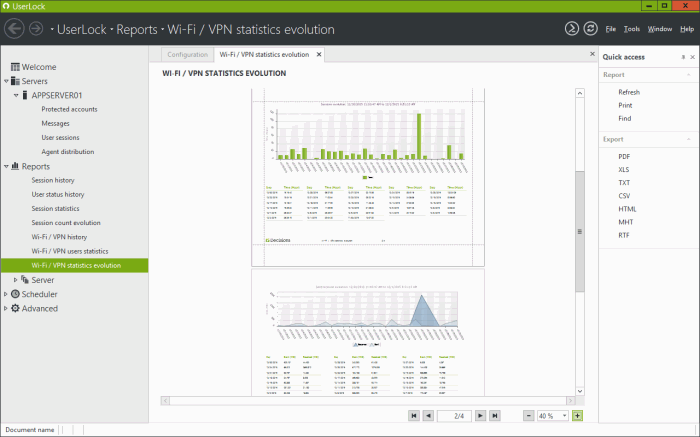Click the Servers icon in tree
The image size is (700, 437).
15,81
